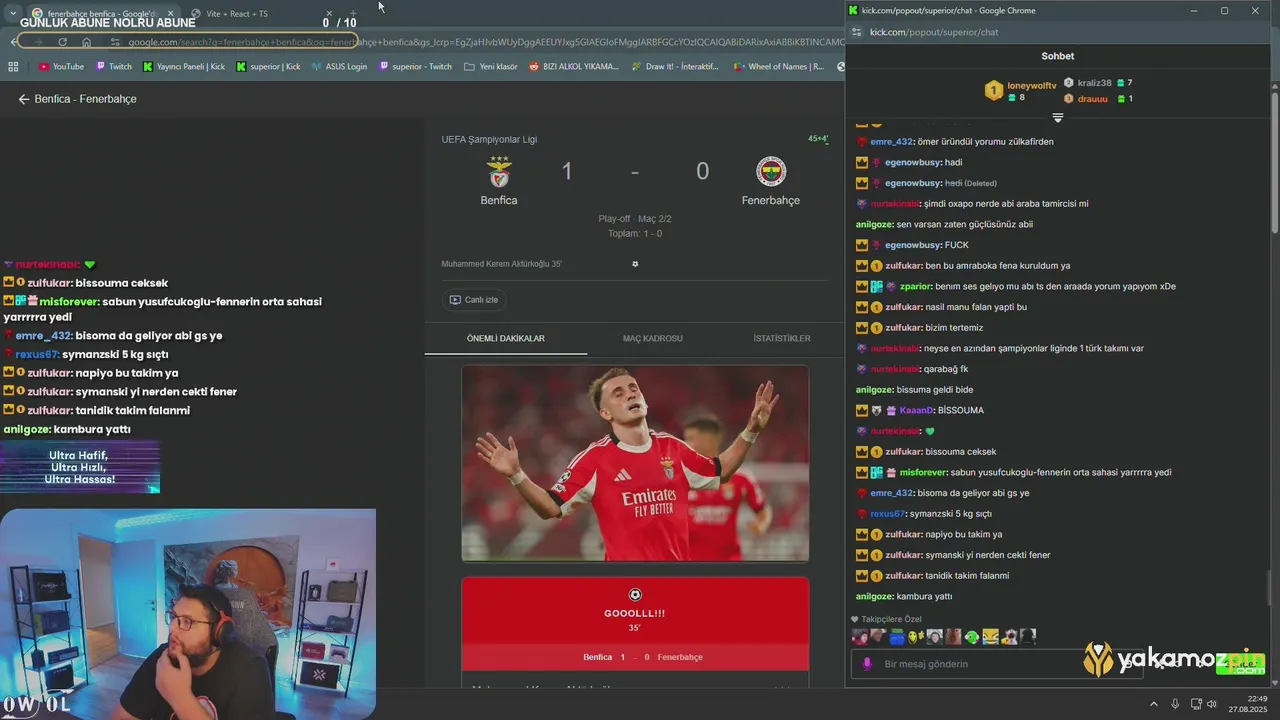Screen dimensions: 1280x720
Task: Open the BIZI ALKOL YIKAMA bookmark
Action: pos(574,67)
